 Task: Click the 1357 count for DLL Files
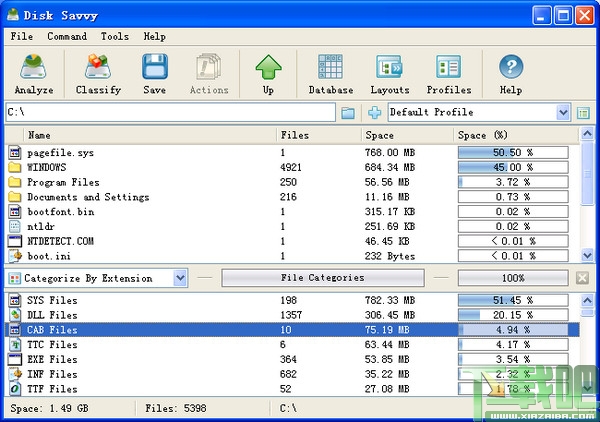[x=291, y=315]
